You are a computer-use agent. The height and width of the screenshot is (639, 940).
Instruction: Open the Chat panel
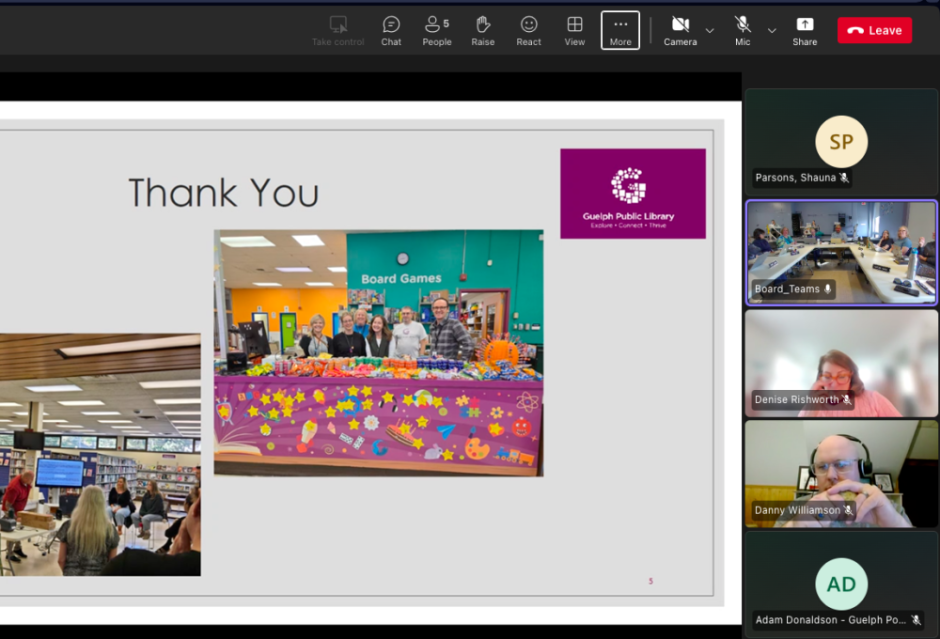tap(391, 30)
